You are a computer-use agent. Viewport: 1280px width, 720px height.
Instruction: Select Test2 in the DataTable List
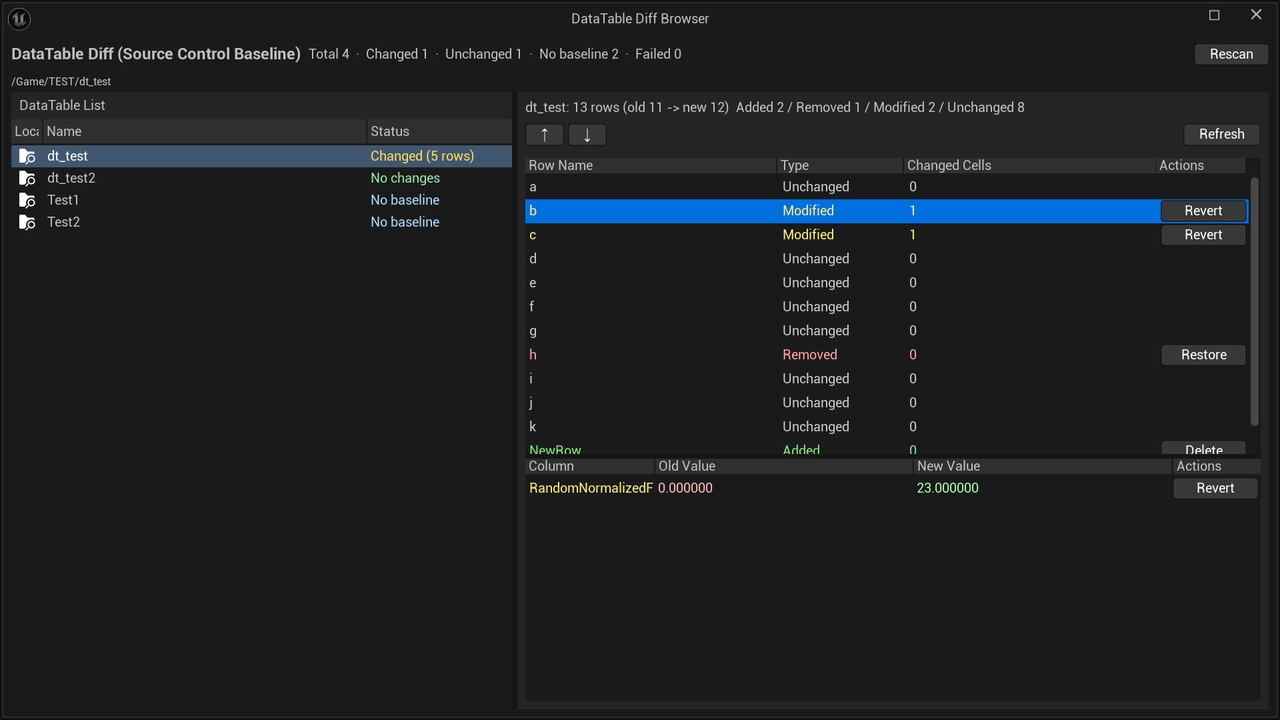(262, 222)
